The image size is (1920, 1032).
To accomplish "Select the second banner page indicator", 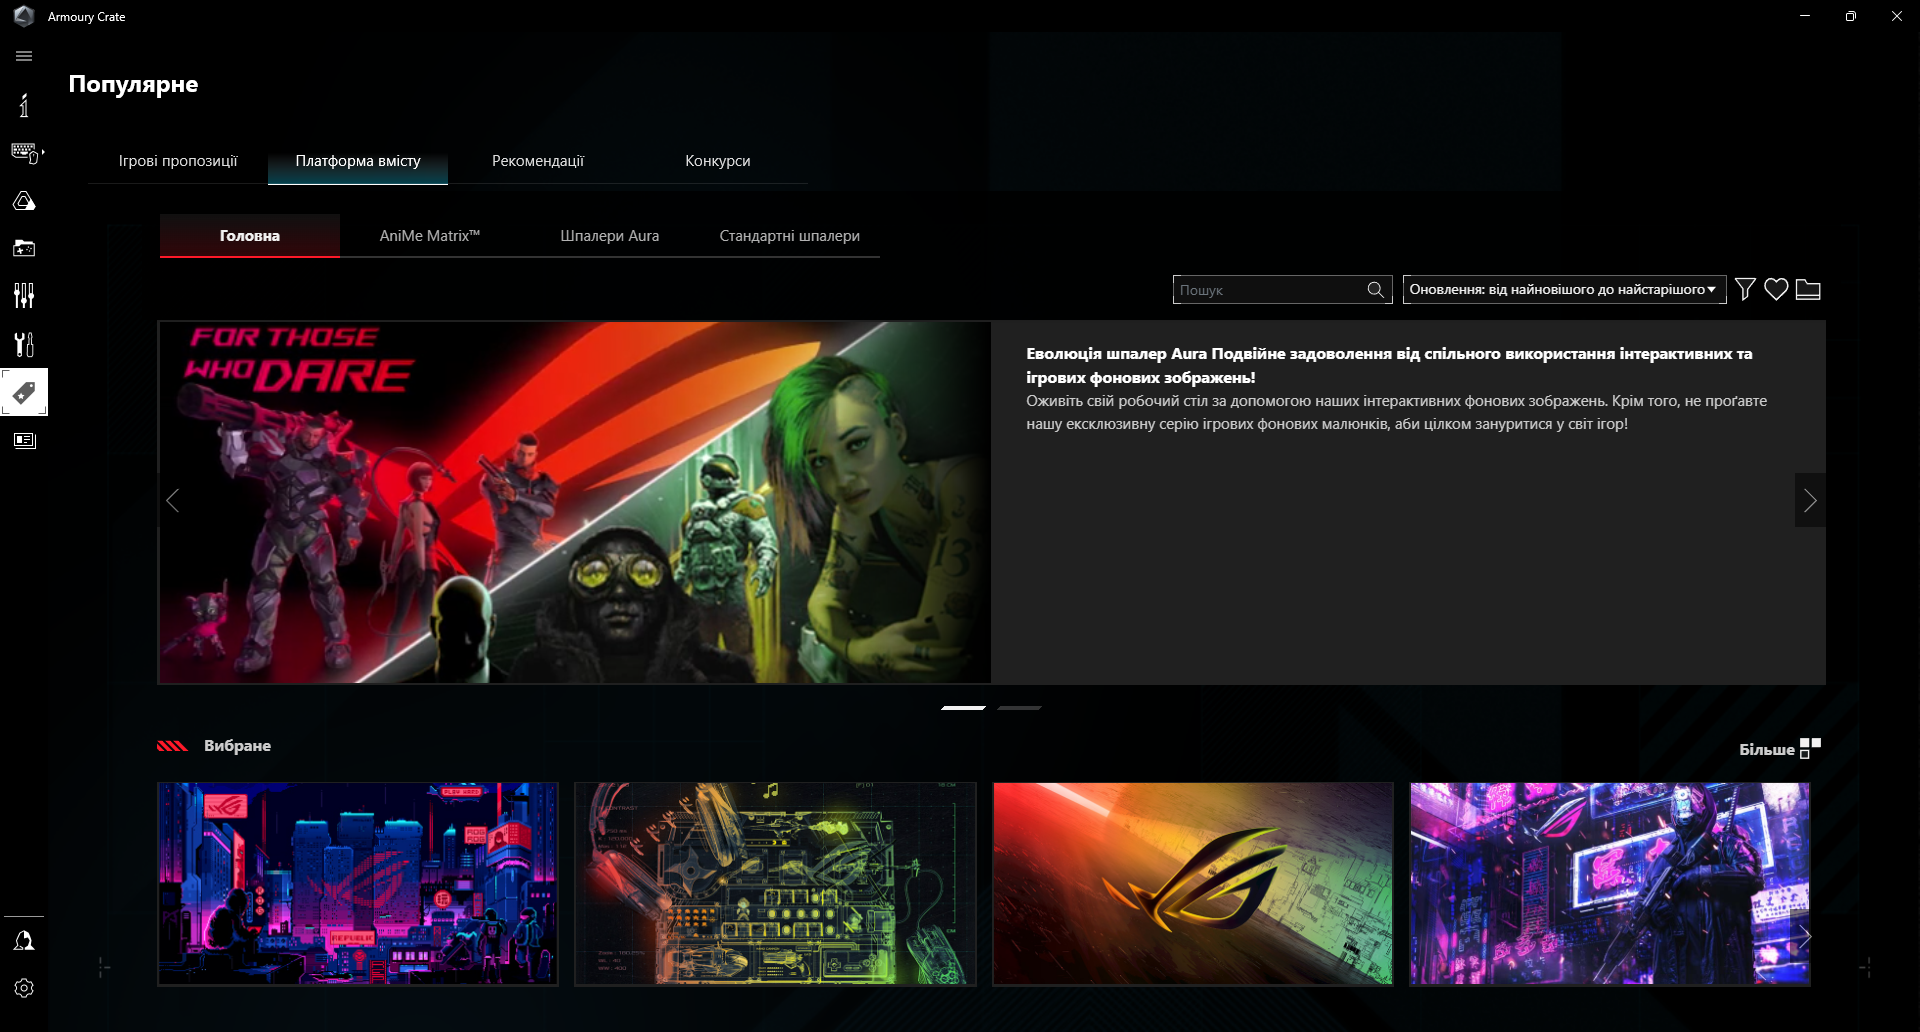I will click(1019, 708).
